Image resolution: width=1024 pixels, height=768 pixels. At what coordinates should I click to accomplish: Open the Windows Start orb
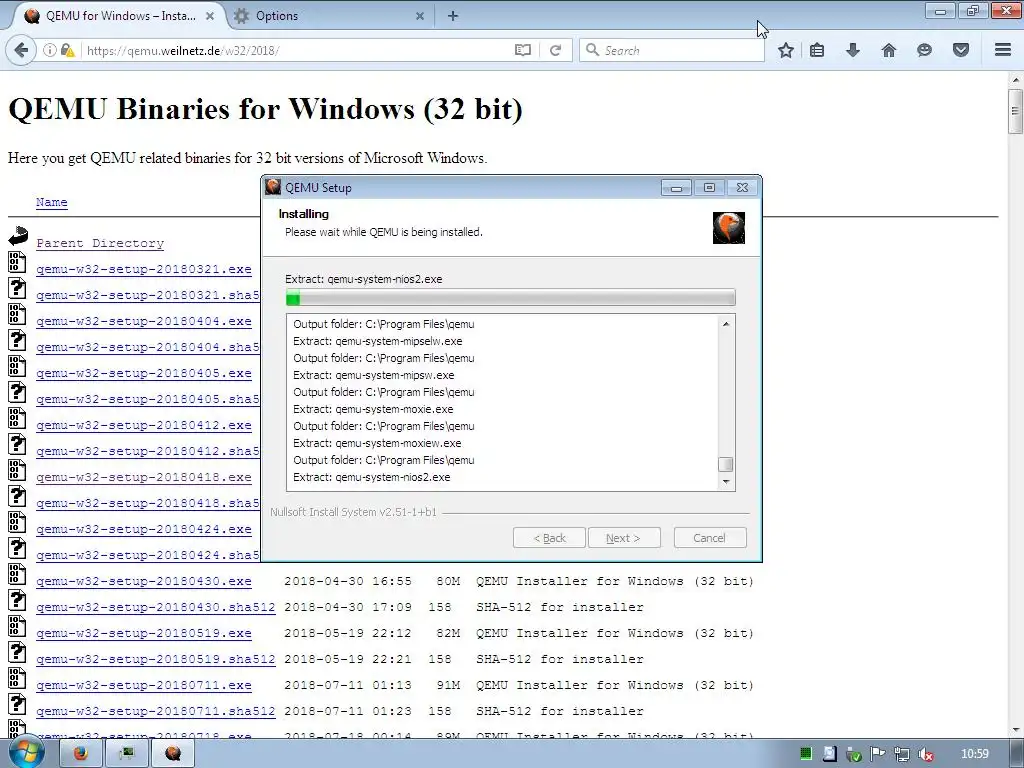click(27, 752)
